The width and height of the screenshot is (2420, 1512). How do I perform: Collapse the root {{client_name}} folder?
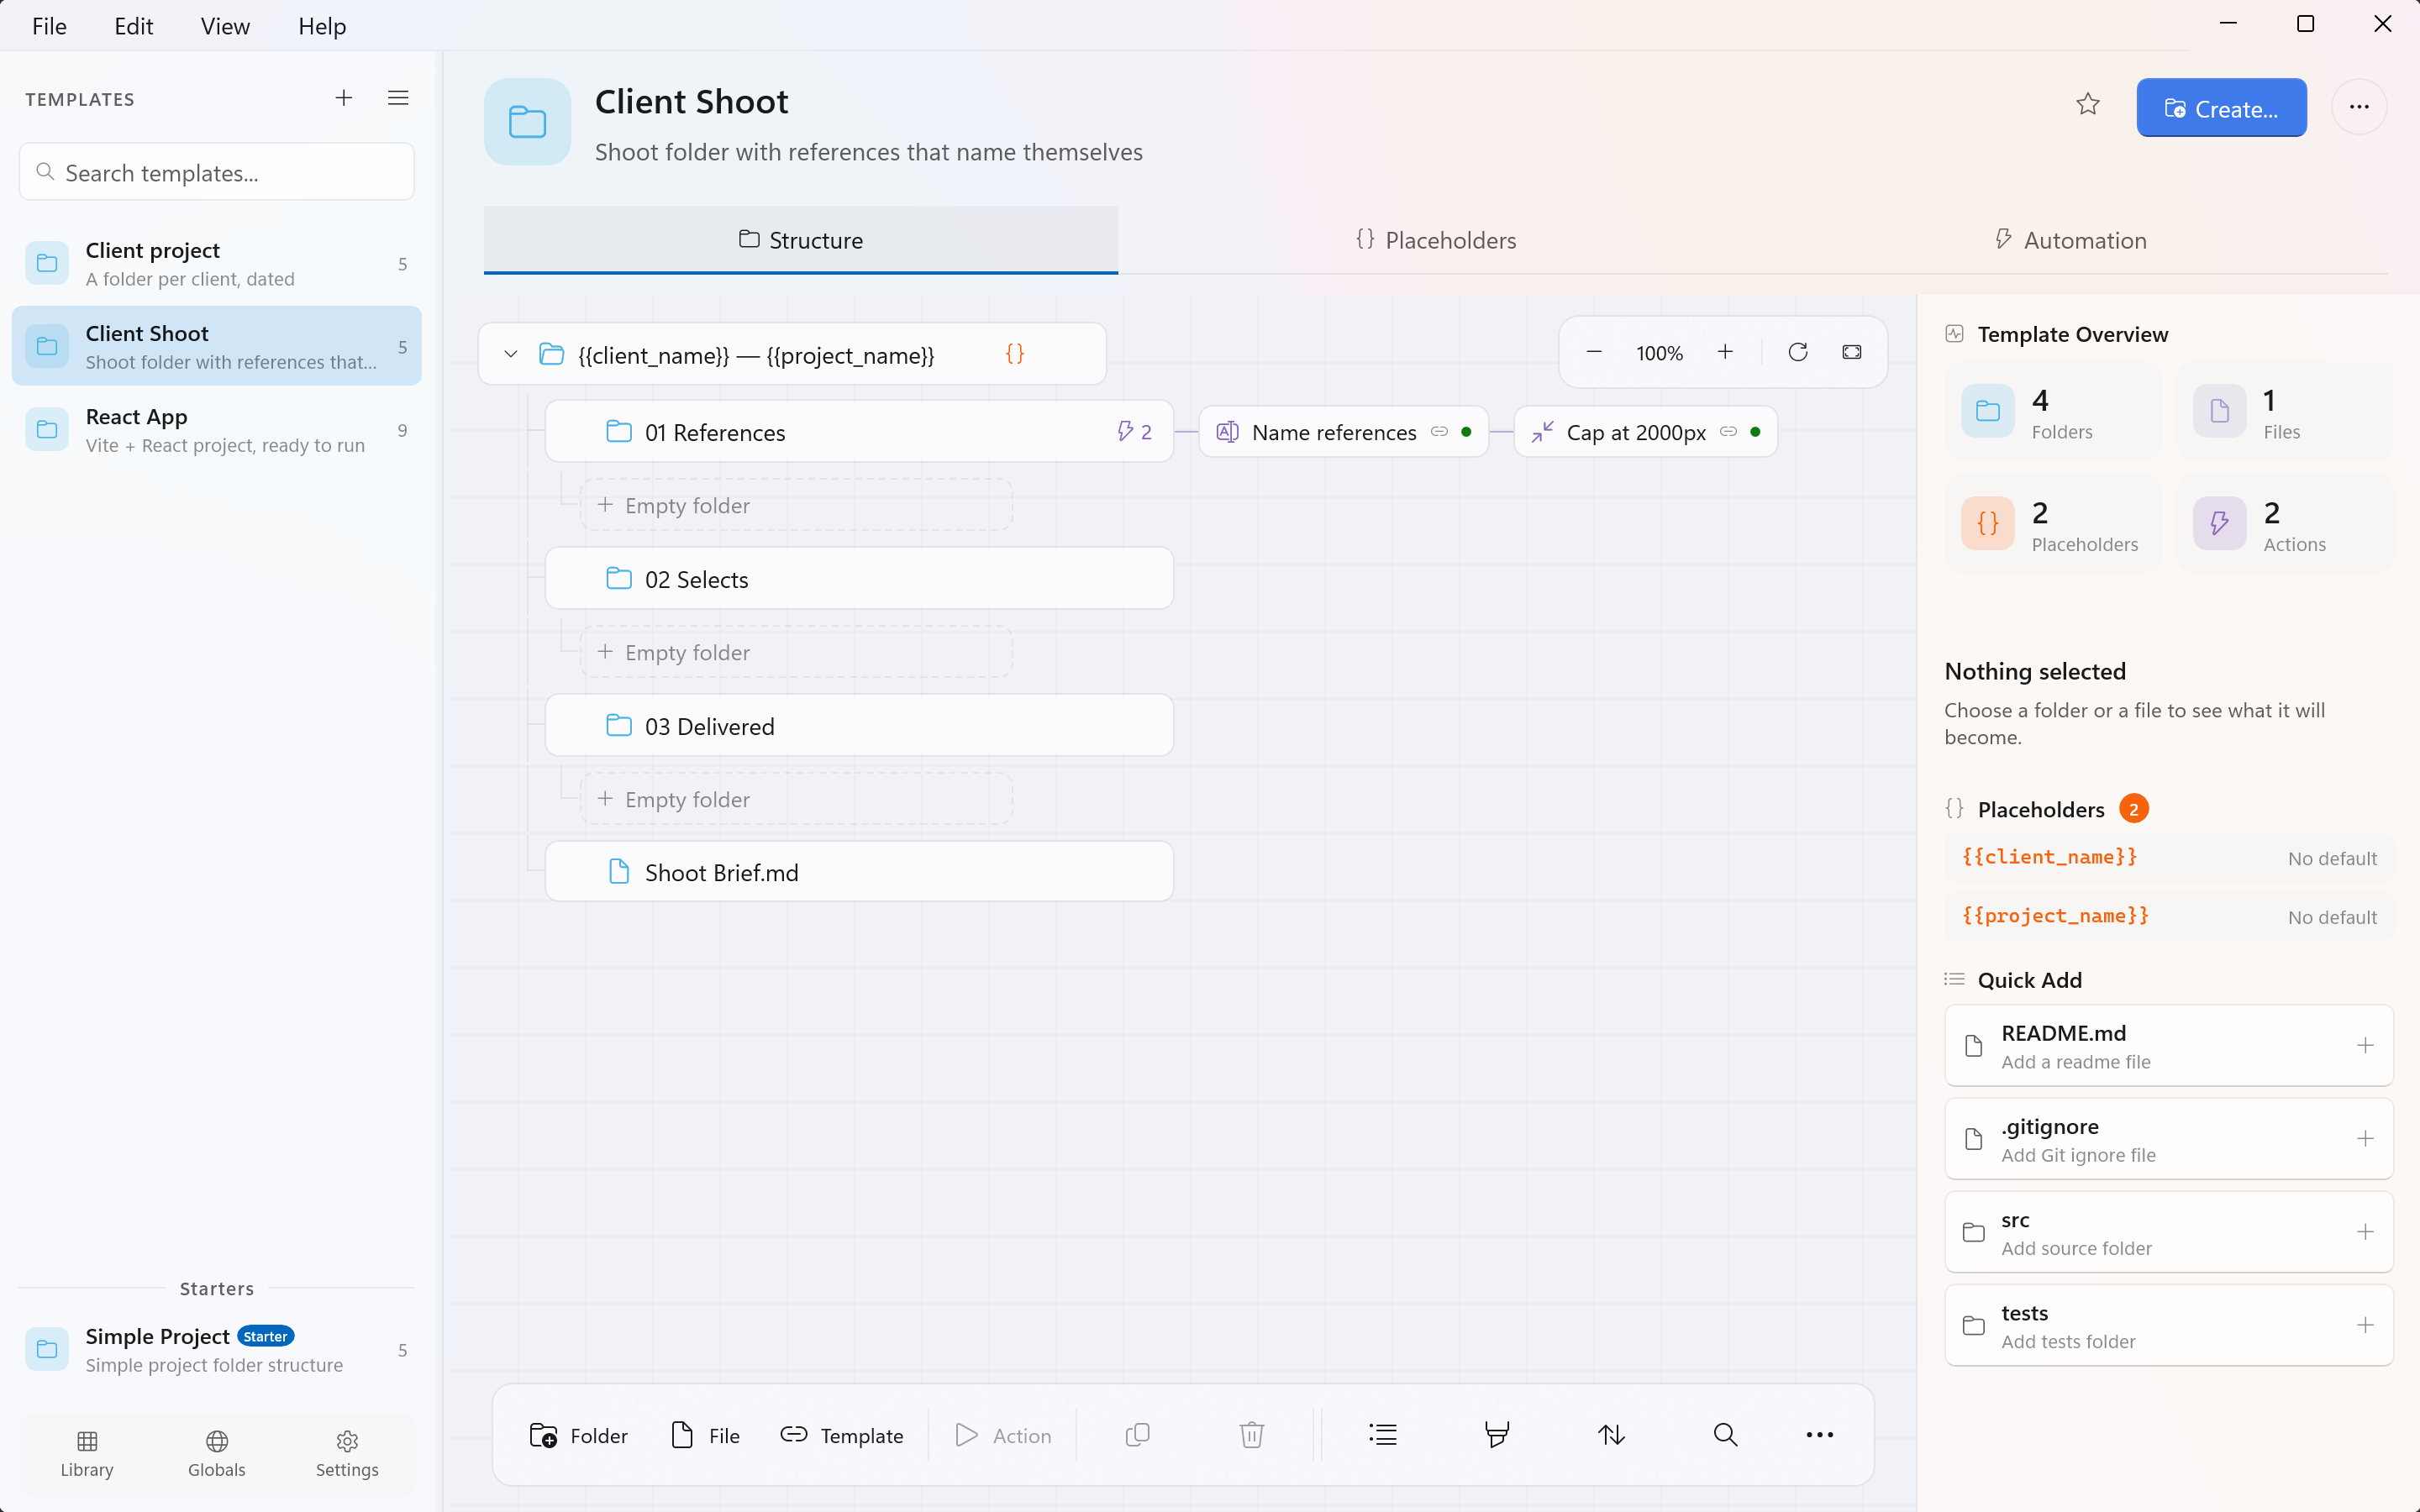tap(510, 354)
